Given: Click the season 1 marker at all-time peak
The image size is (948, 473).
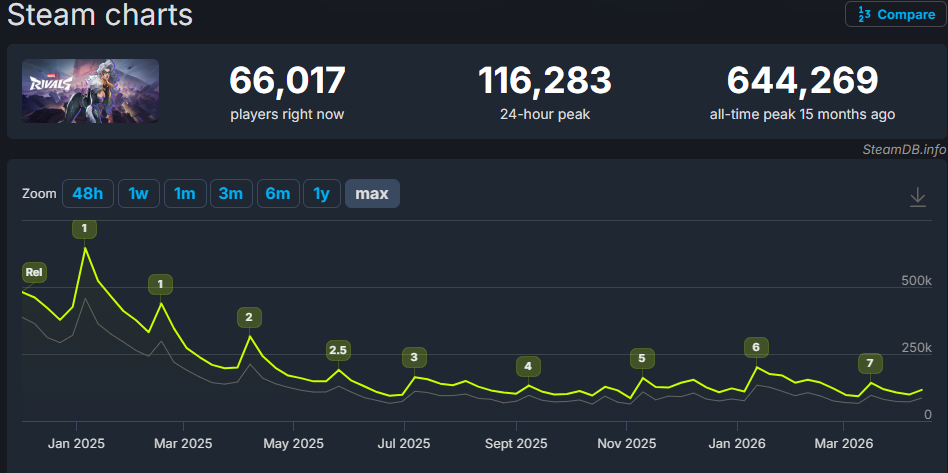Looking at the screenshot, I should pyautogui.click(x=85, y=228).
